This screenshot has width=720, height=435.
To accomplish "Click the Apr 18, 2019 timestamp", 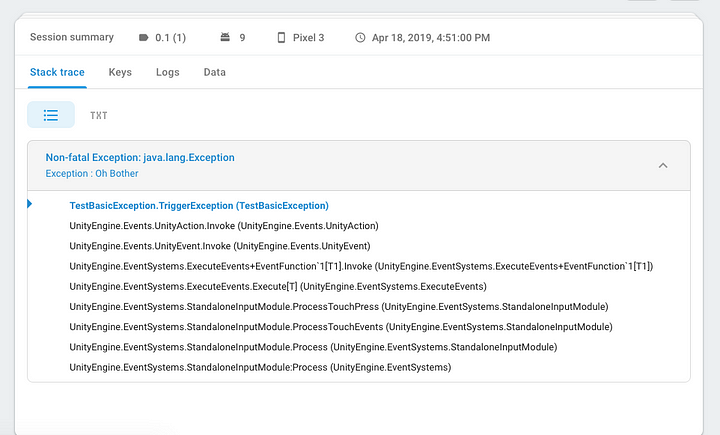I will (x=431, y=38).
